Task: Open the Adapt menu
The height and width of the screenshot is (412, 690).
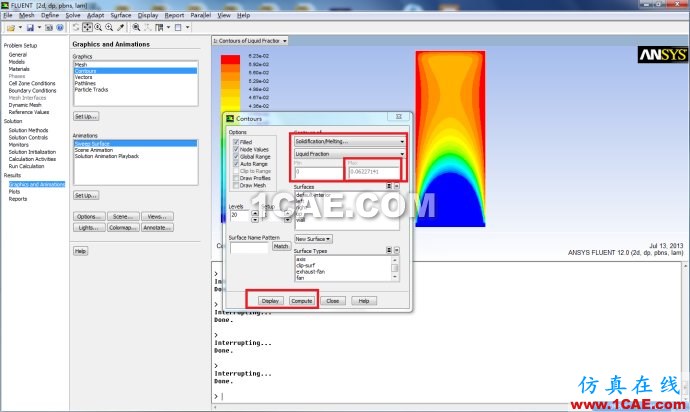Action: point(95,15)
